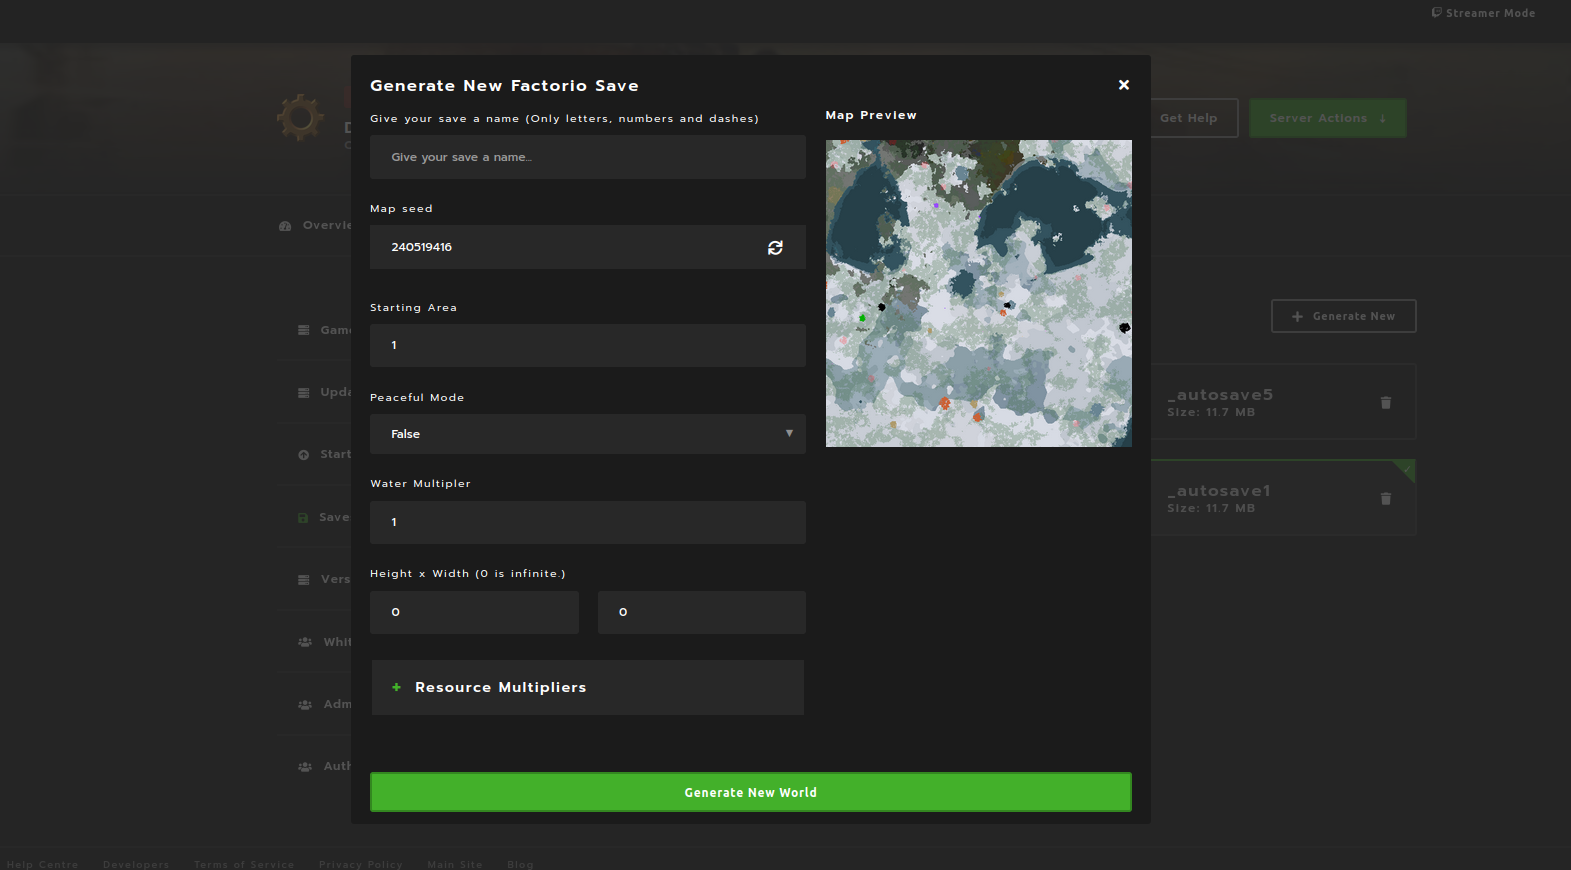Randomize the map seed with refresh icon
1571x870 pixels.
[775, 247]
